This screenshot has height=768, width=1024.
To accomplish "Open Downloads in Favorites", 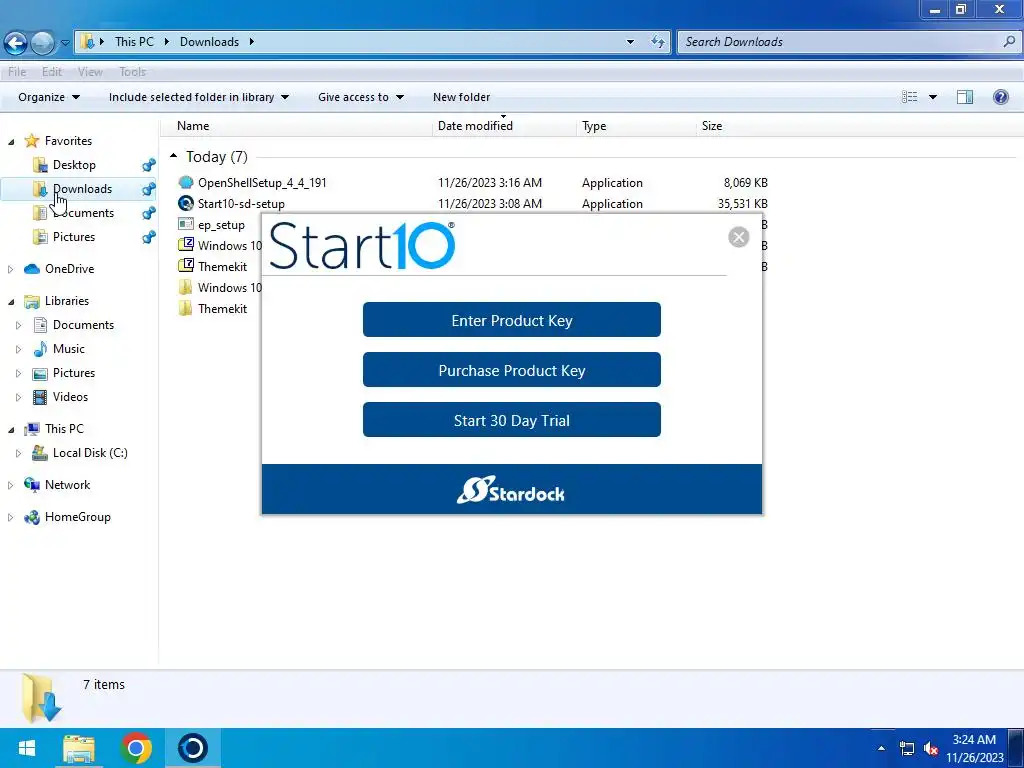I will pos(82,189).
